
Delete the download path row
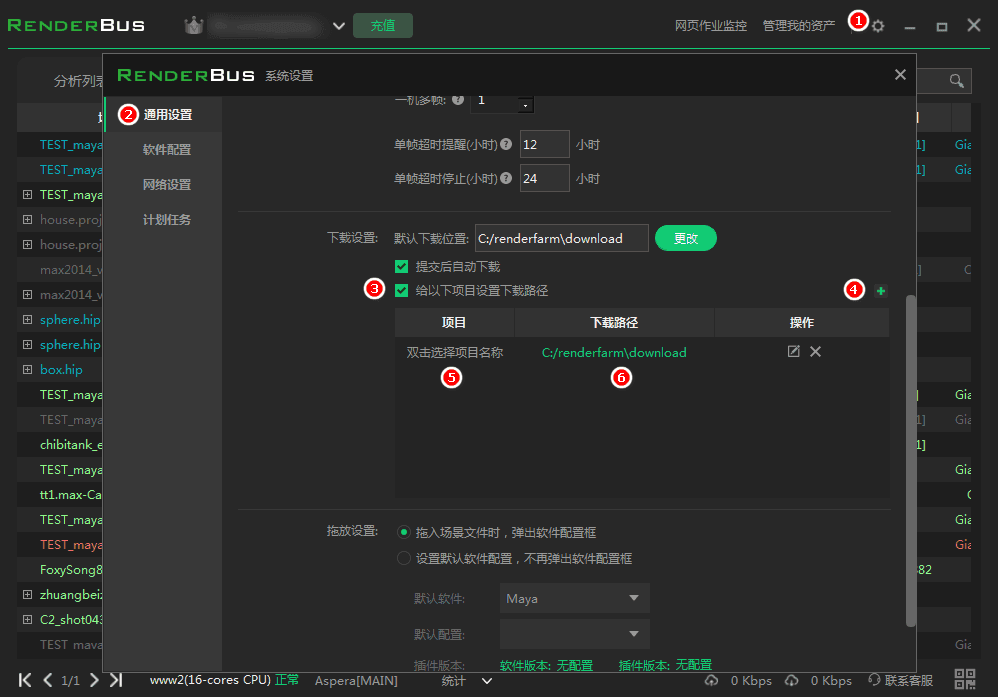[x=816, y=352]
